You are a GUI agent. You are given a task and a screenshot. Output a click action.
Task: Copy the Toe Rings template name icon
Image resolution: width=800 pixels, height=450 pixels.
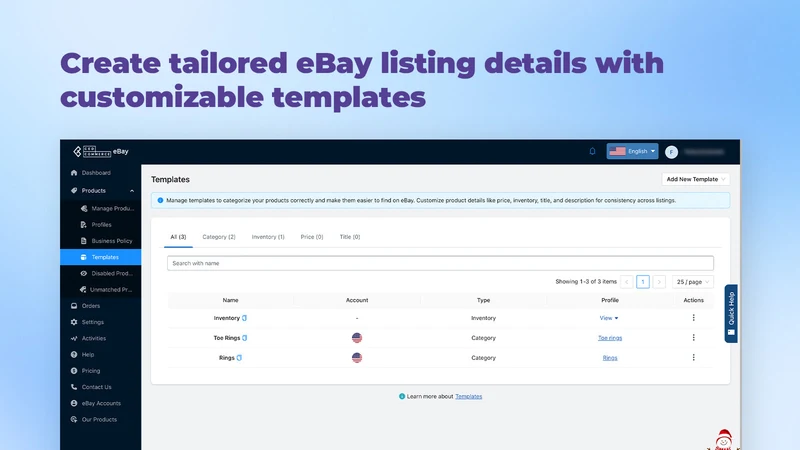tap(245, 338)
